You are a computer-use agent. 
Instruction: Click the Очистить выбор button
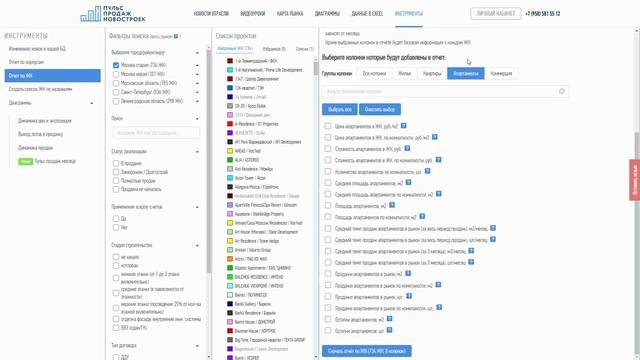(380, 109)
